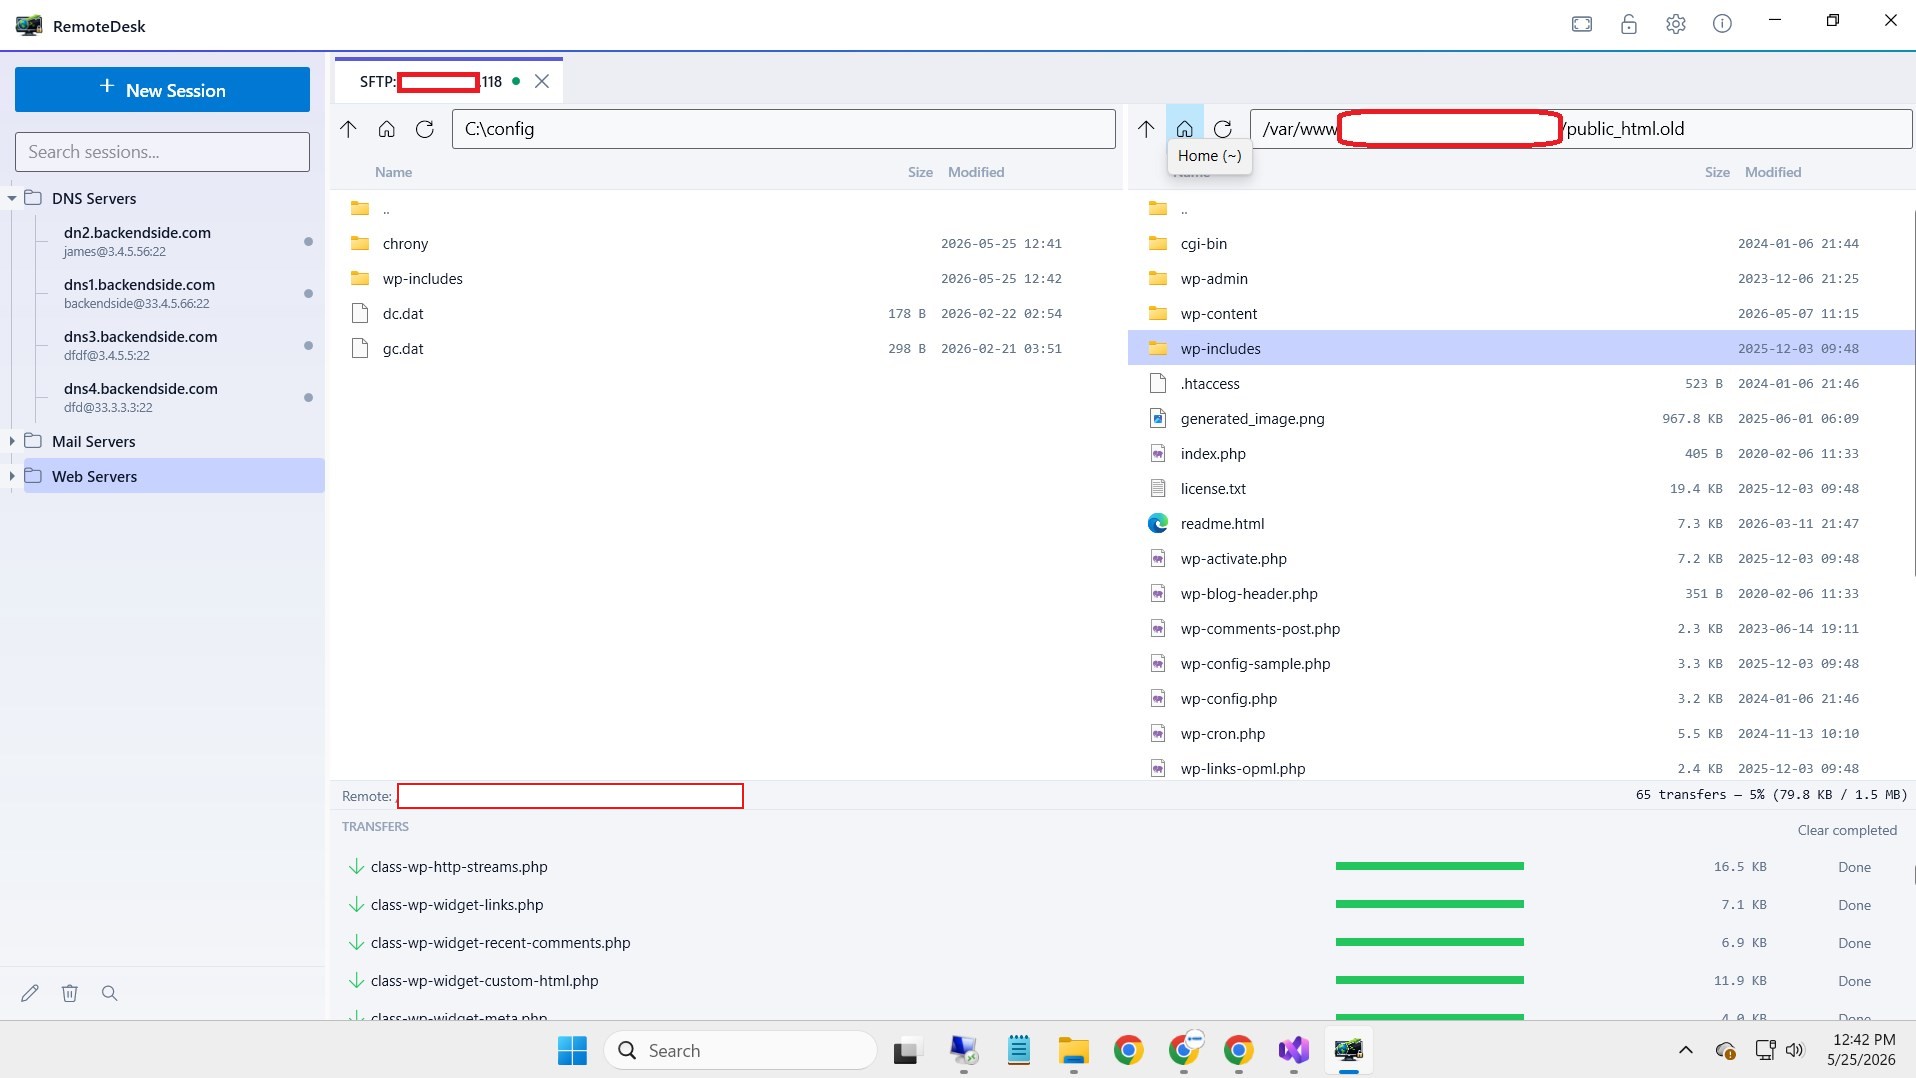Open File Explorer in the taskbar
Screen dimensions: 1916x1078
click(x=1073, y=1050)
